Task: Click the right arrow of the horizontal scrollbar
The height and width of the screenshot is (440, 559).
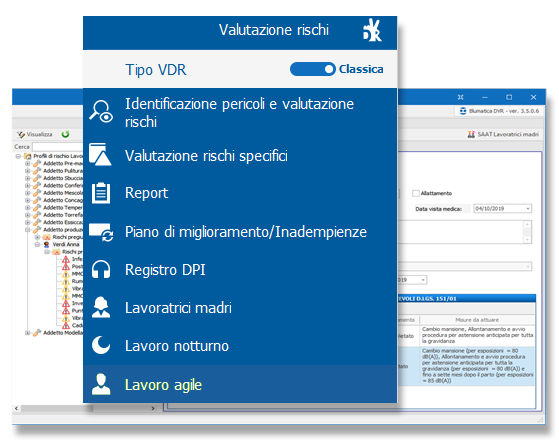Action: (153, 408)
